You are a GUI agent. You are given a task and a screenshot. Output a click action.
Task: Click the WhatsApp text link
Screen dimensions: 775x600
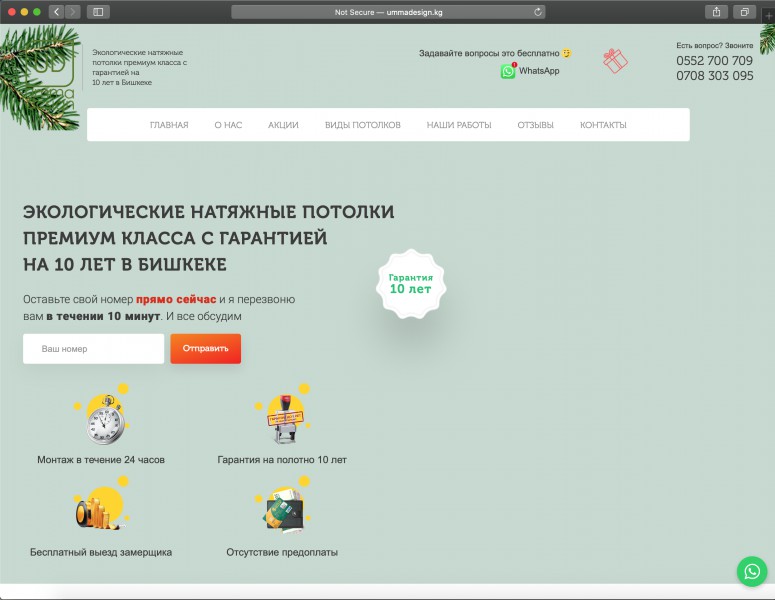(539, 71)
